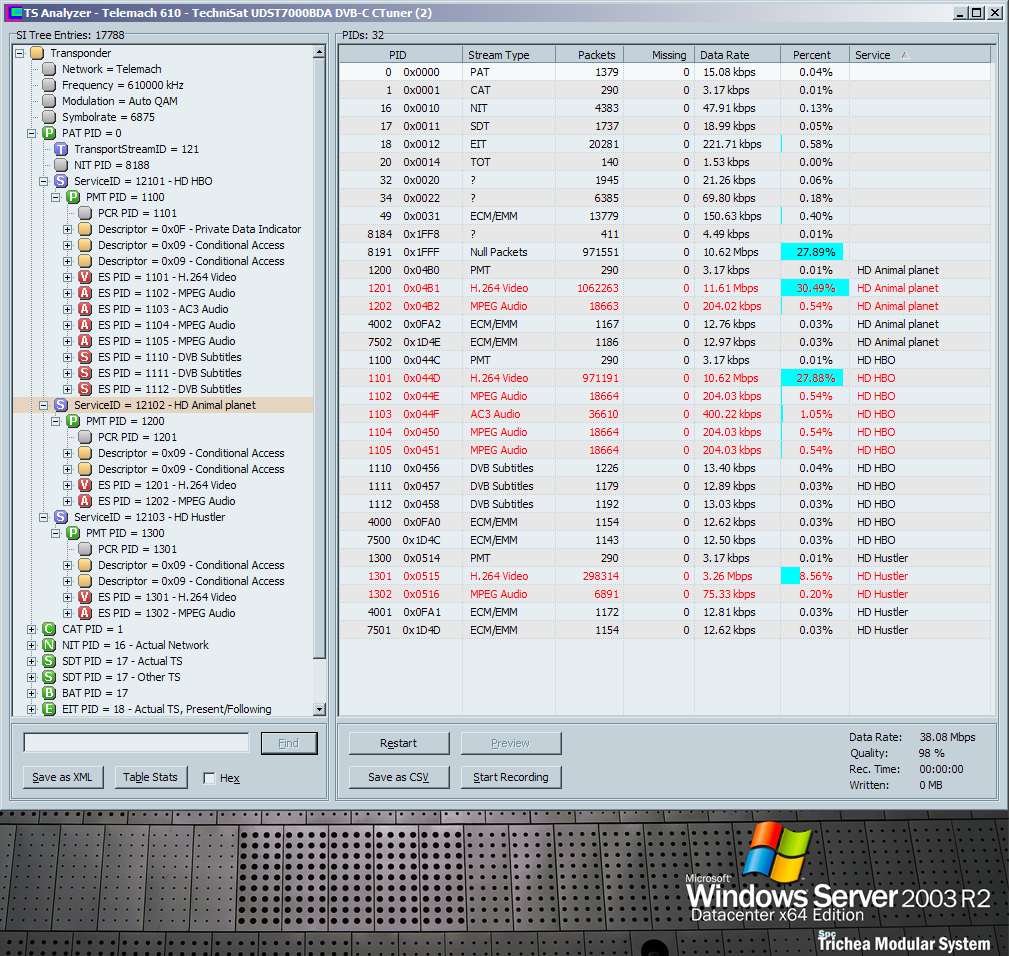Sort table by Percent column header

(x=815, y=55)
